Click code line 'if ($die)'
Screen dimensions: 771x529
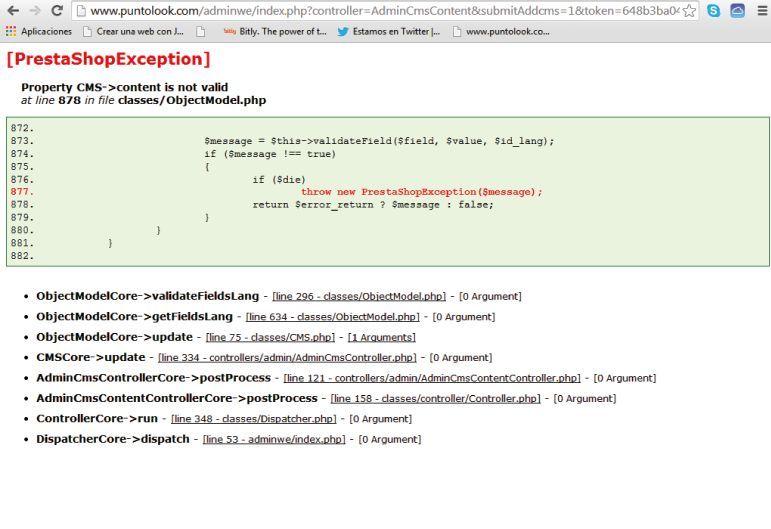click(279, 179)
